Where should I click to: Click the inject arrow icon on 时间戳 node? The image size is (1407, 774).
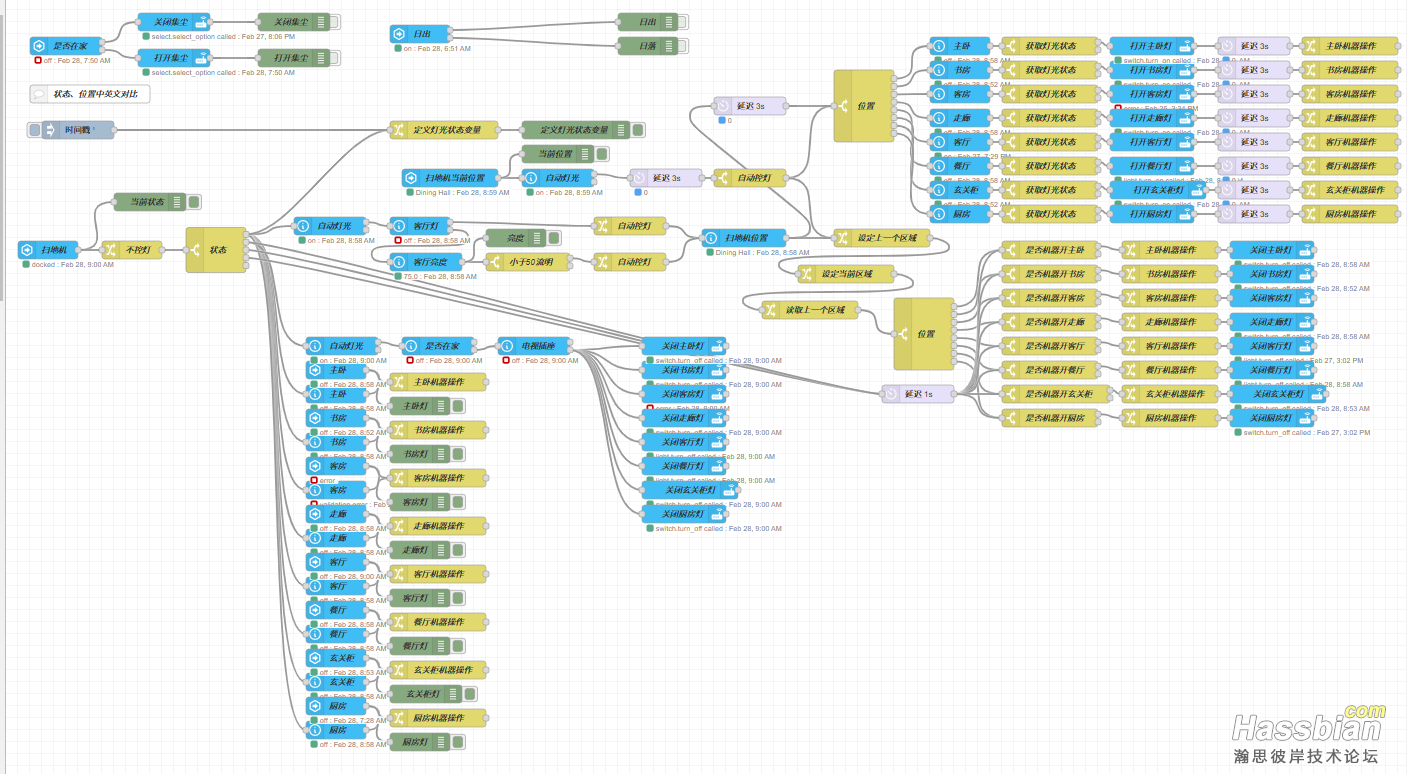coord(50,130)
